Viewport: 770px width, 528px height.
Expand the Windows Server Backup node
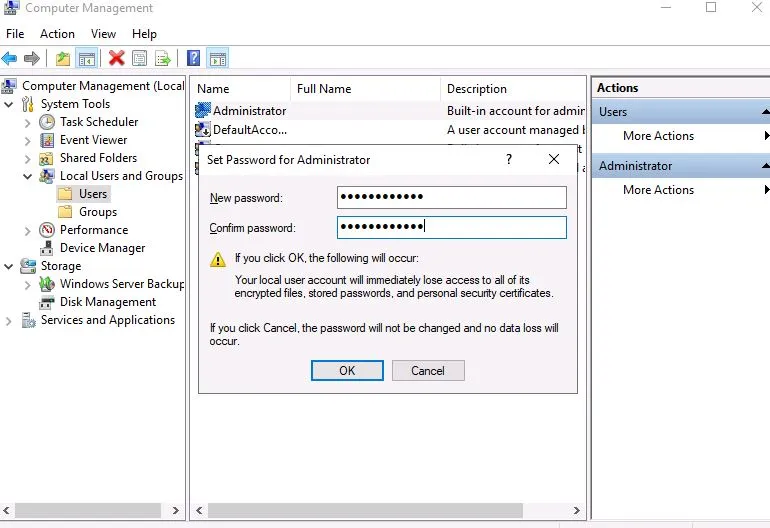coord(28,285)
